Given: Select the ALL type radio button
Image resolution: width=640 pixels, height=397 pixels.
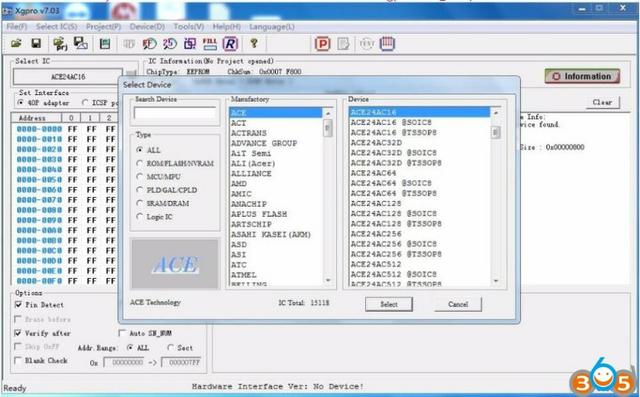Looking at the screenshot, I should pos(140,150).
